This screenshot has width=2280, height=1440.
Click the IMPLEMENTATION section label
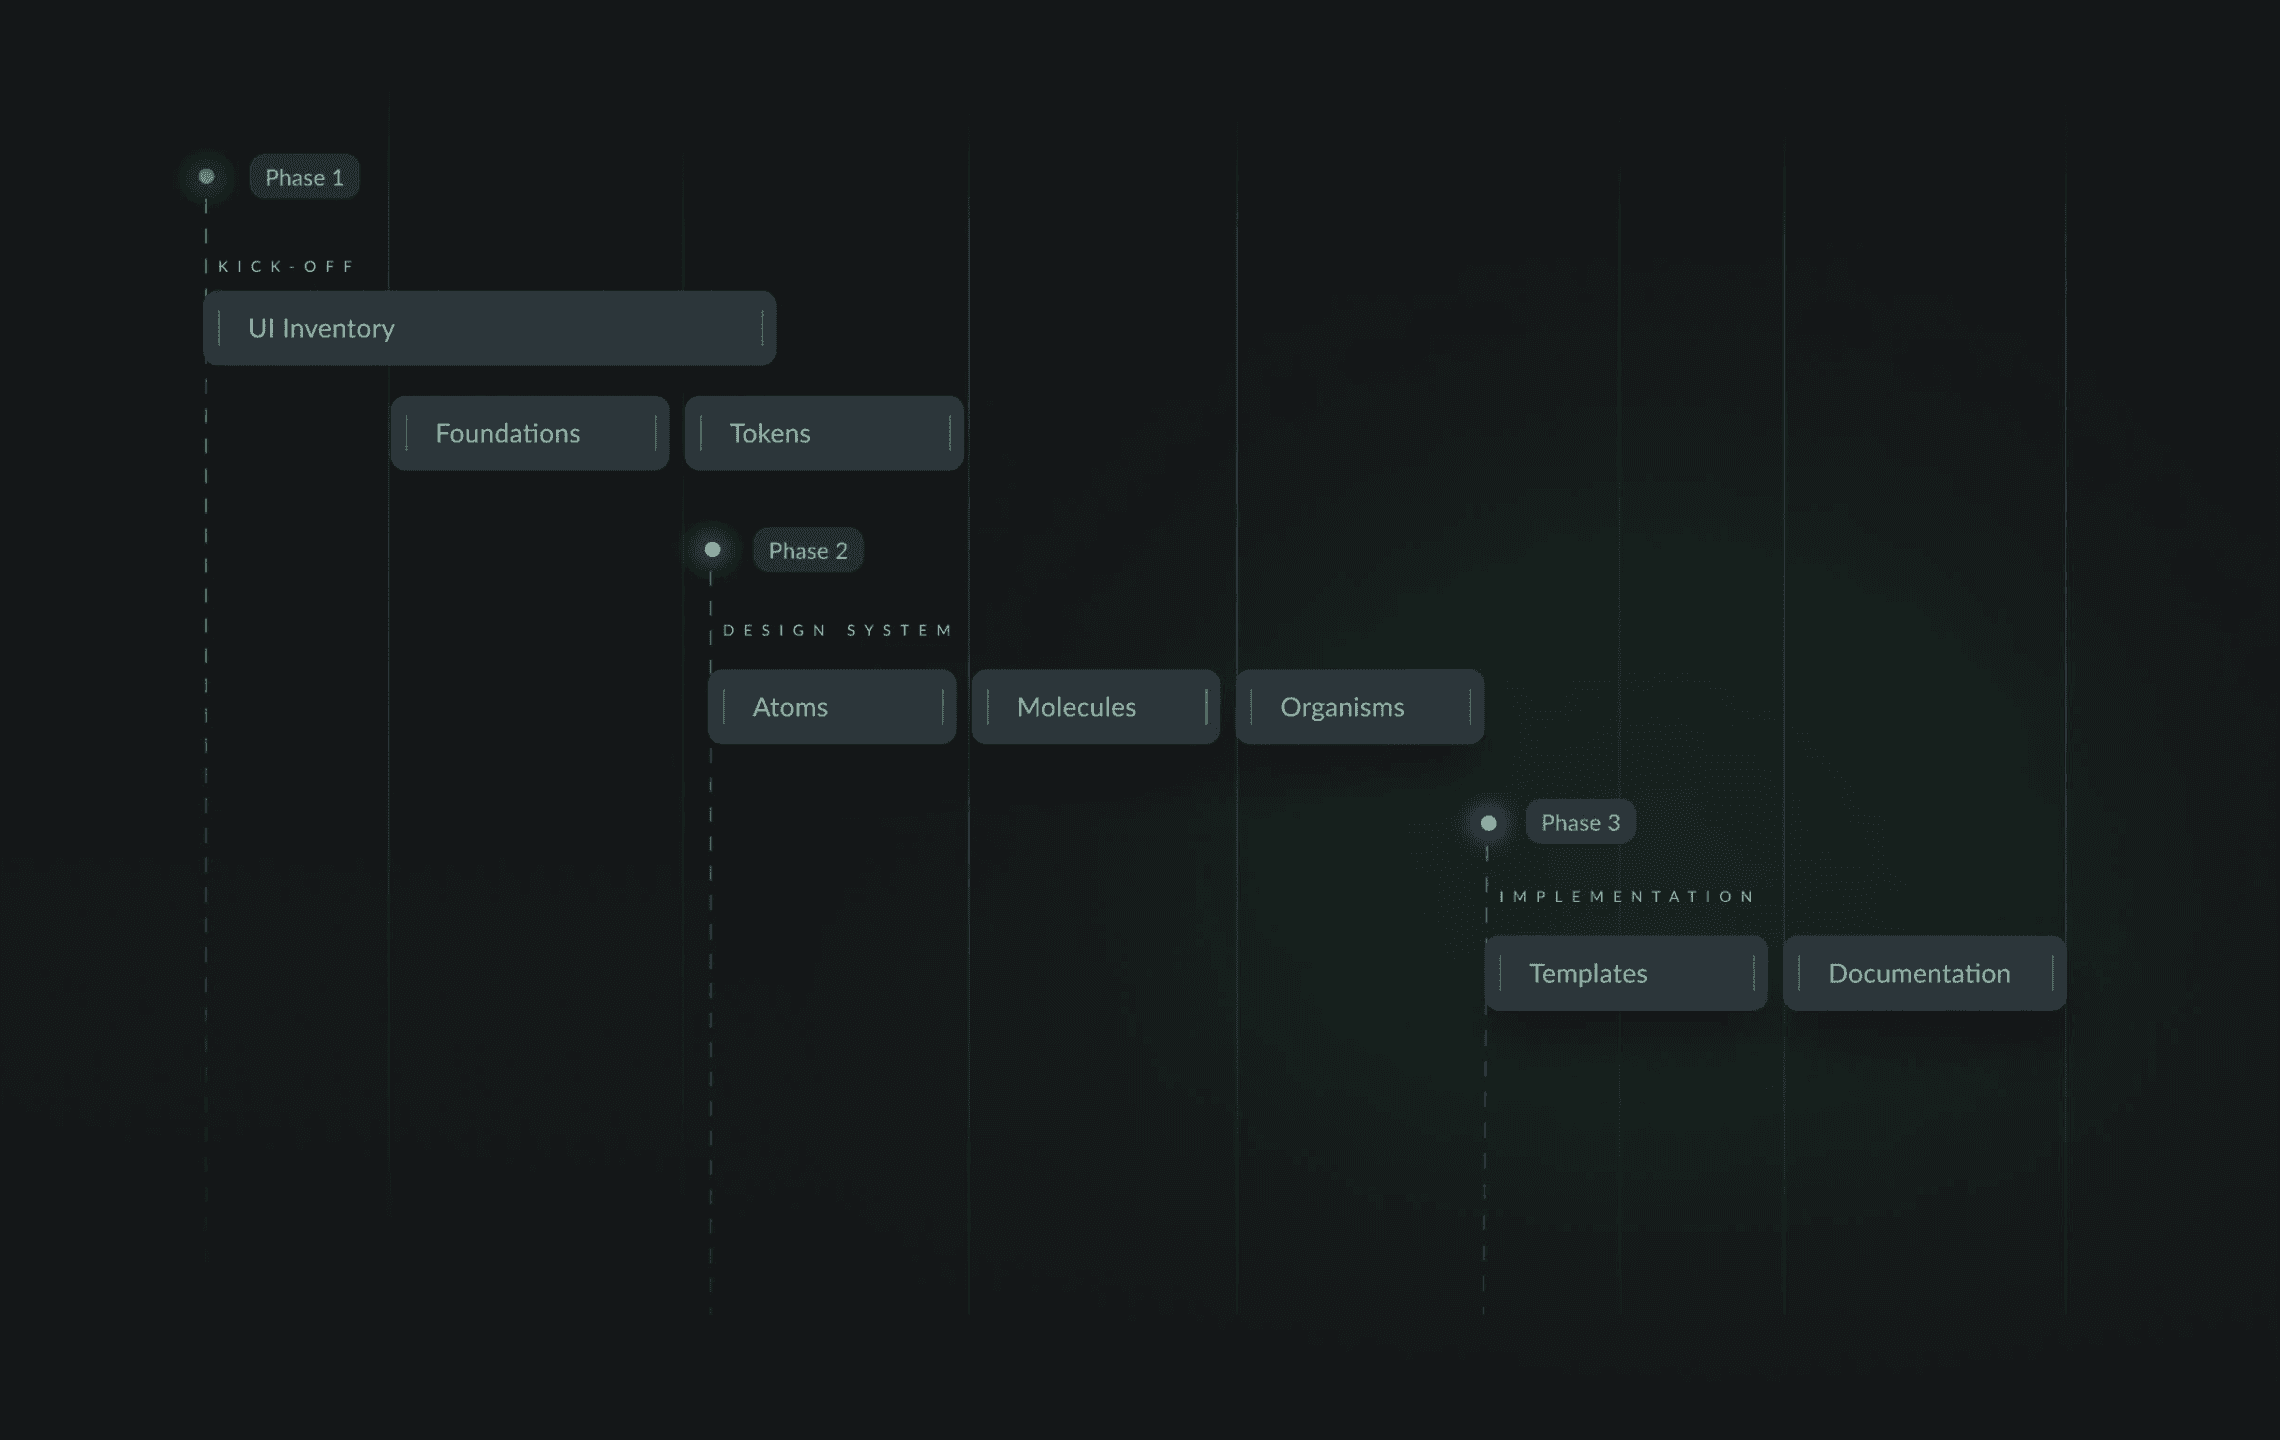[x=1626, y=897]
